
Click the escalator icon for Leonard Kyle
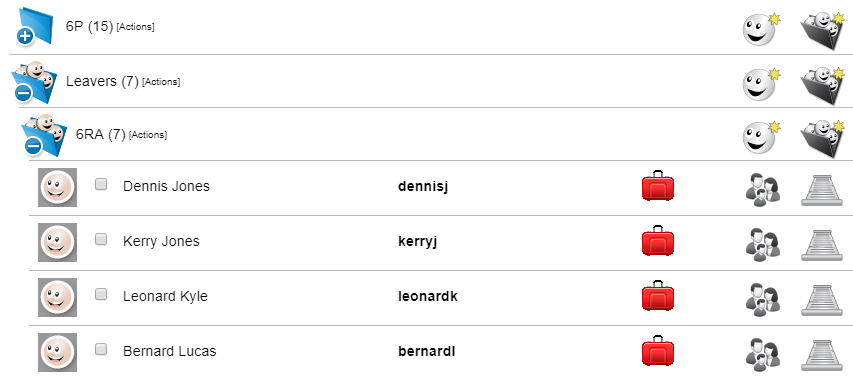click(x=821, y=300)
